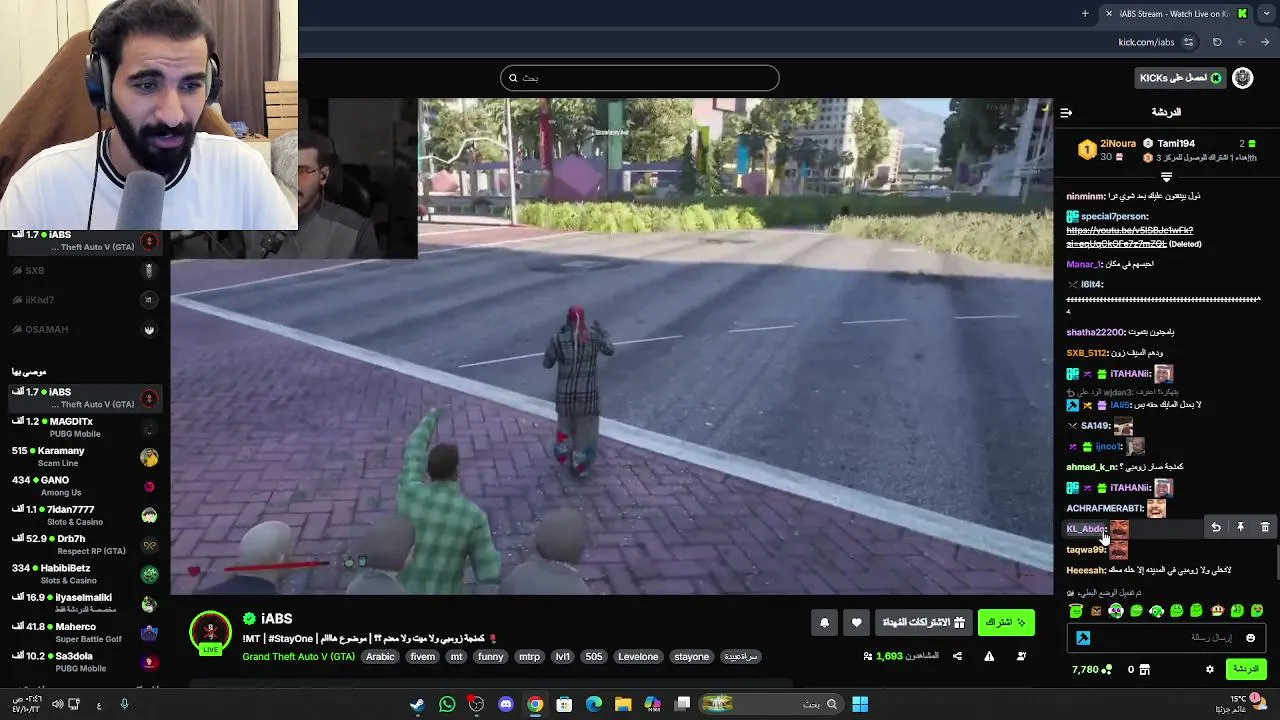
Task: Open Grand Theft Auto V (GTA) category link
Action: coord(298,657)
